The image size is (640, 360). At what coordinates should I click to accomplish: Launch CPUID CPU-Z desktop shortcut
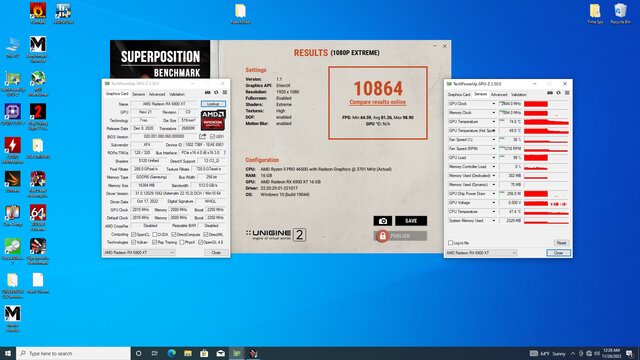[13, 115]
